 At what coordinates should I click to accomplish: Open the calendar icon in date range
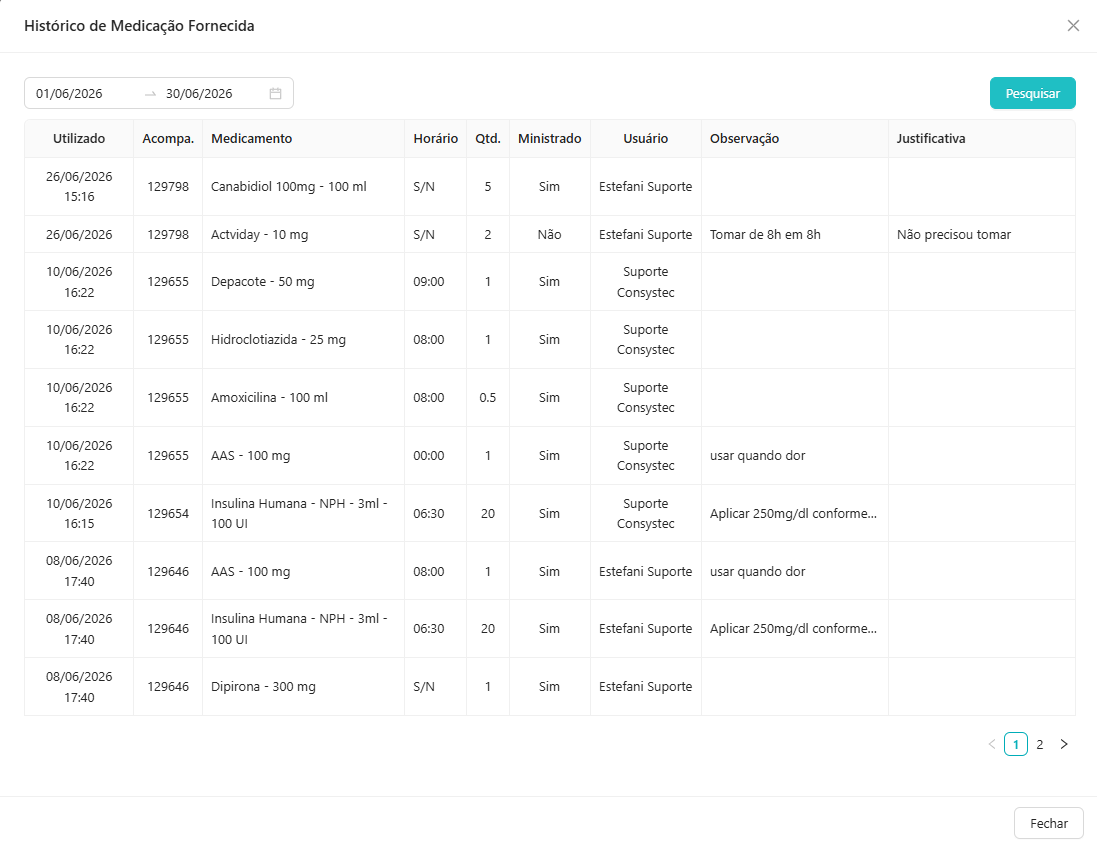(276, 94)
